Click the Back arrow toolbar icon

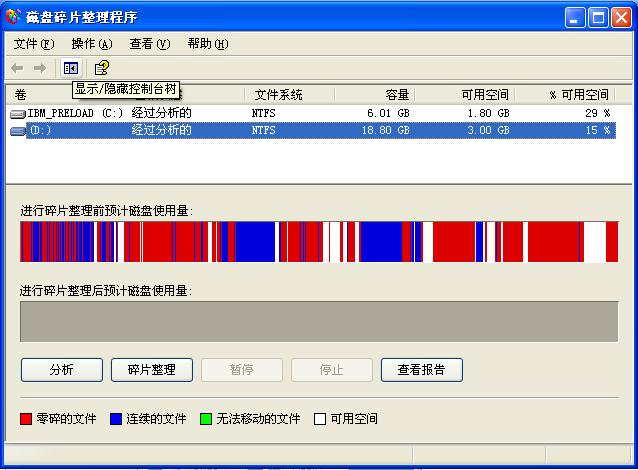pyautogui.click(x=17, y=68)
